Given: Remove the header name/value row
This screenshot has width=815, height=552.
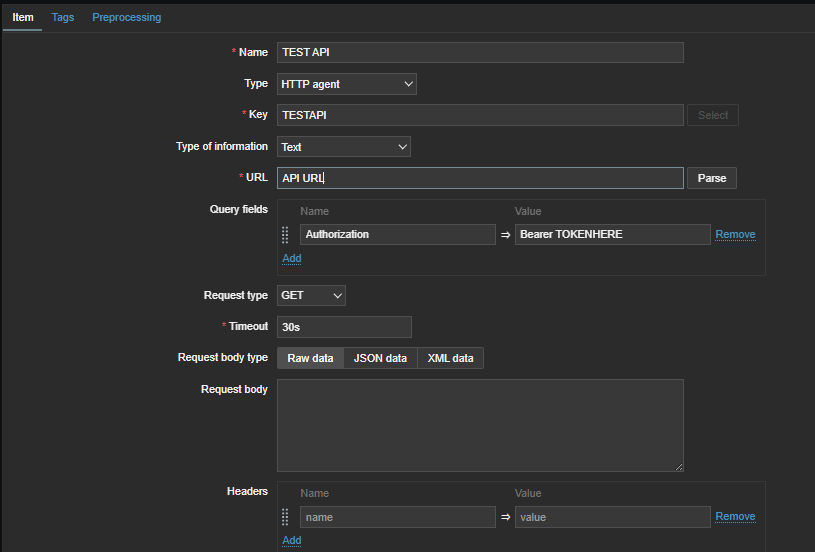Looking at the screenshot, I should point(735,517).
